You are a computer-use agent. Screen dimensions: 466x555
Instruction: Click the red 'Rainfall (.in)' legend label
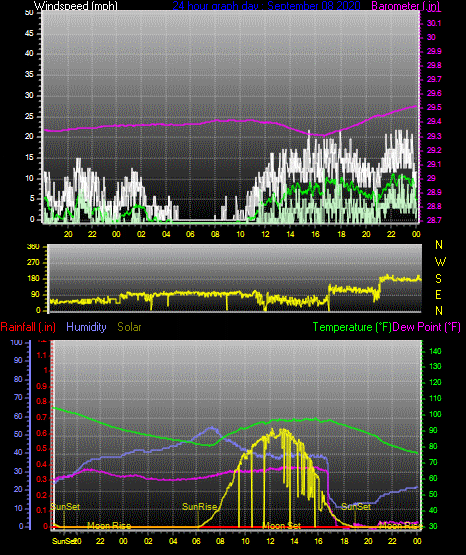pyautogui.click(x=28, y=327)
